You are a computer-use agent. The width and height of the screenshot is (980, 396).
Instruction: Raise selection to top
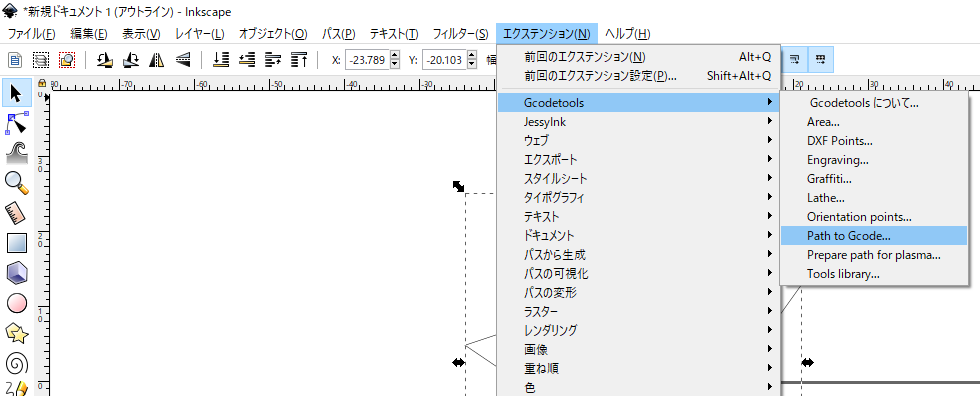299,60
